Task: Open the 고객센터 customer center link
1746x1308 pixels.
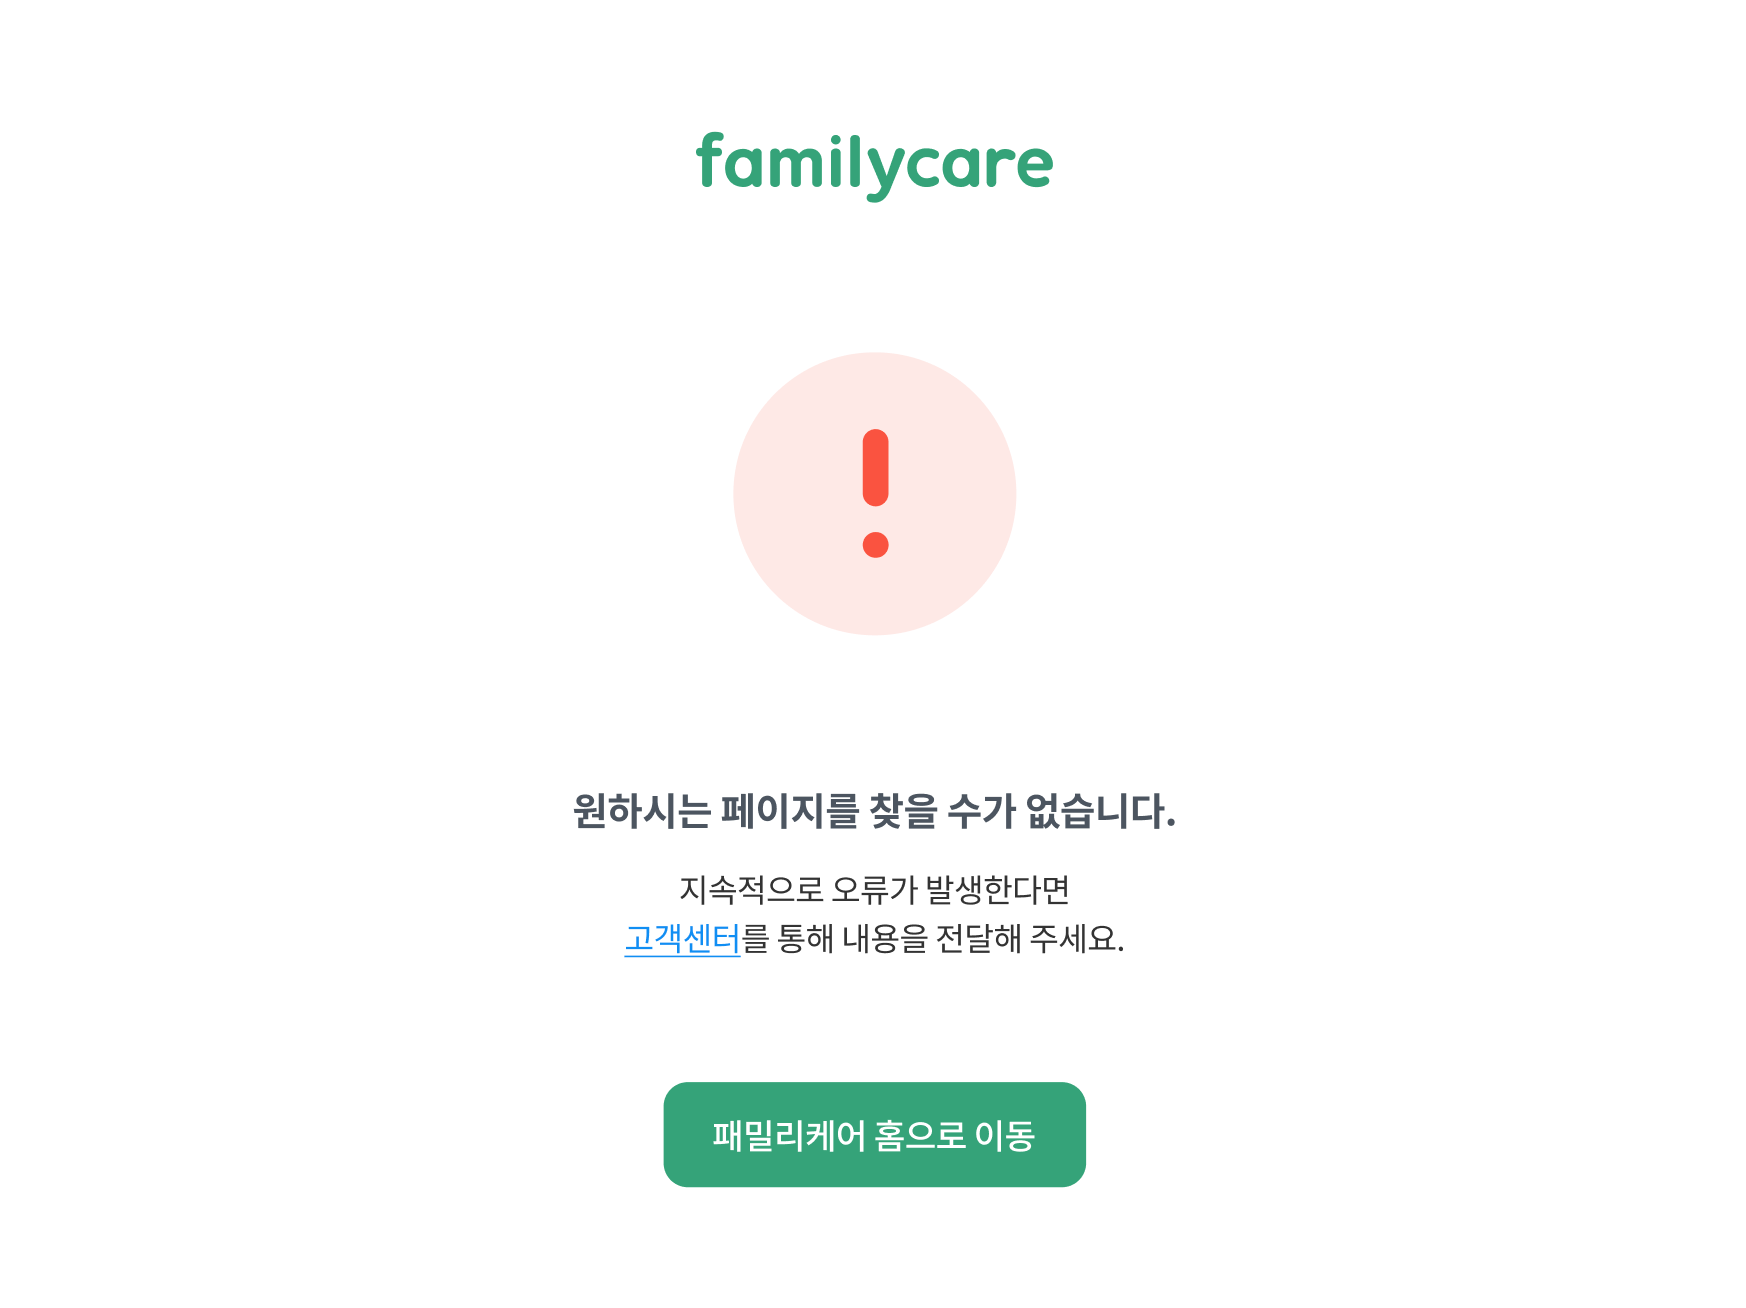Action: (x=682, y=938)
